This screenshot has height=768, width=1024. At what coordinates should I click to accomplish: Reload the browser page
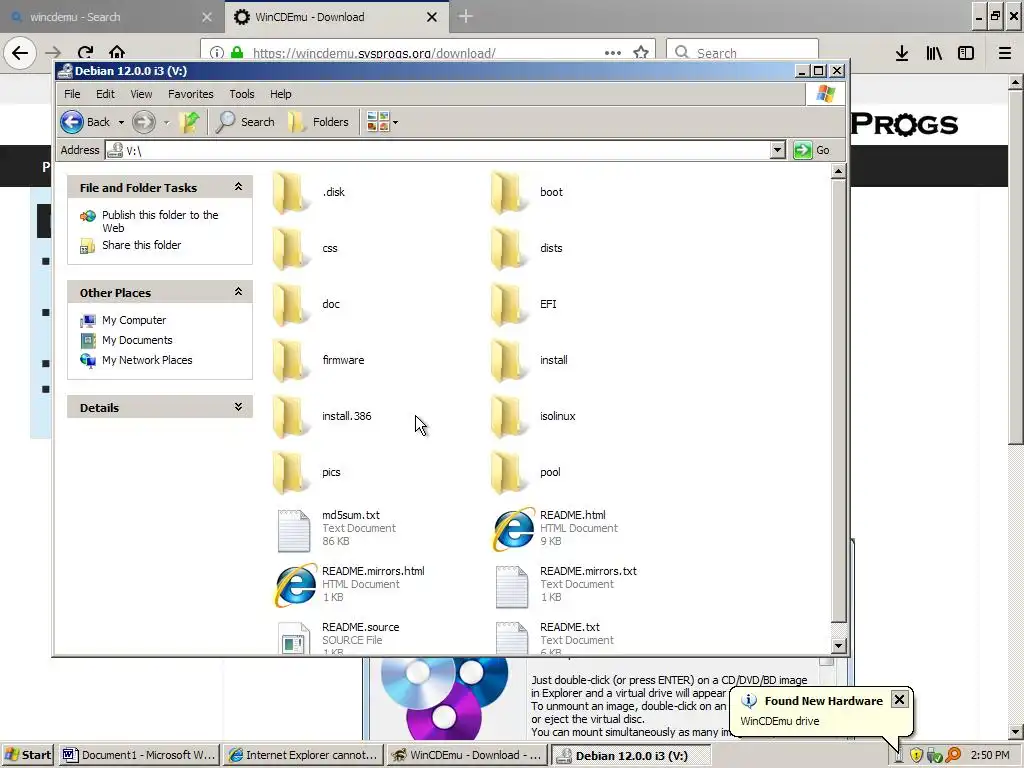pos(85,52)
